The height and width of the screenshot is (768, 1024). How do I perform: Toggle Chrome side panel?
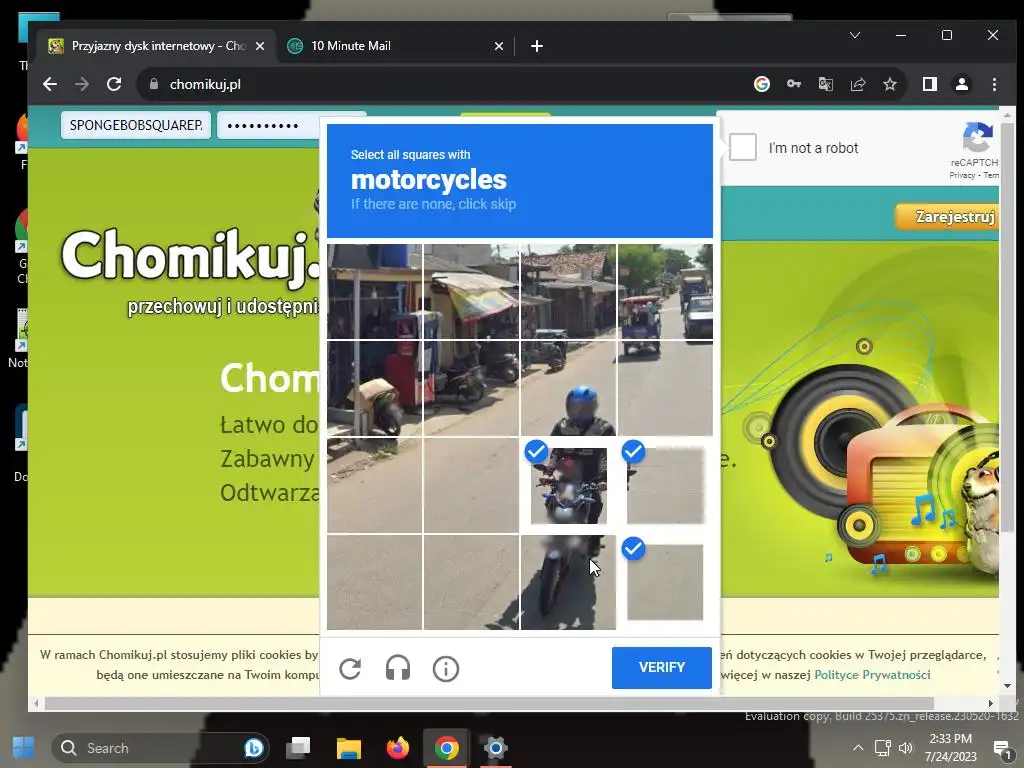(929, 84)
